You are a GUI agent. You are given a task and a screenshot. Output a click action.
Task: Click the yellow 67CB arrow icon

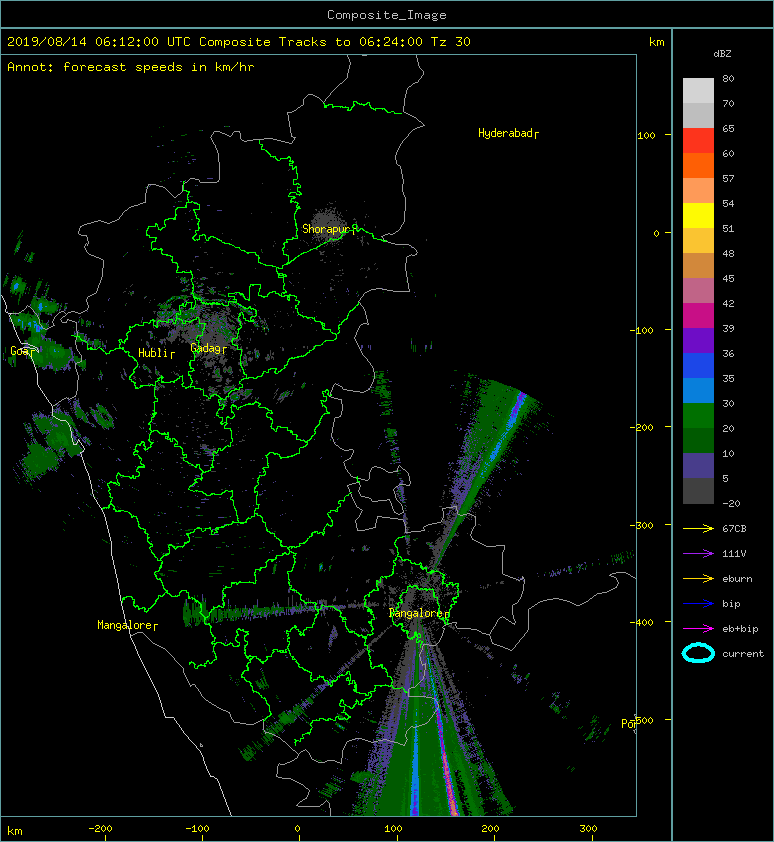[x=698, y=528]
